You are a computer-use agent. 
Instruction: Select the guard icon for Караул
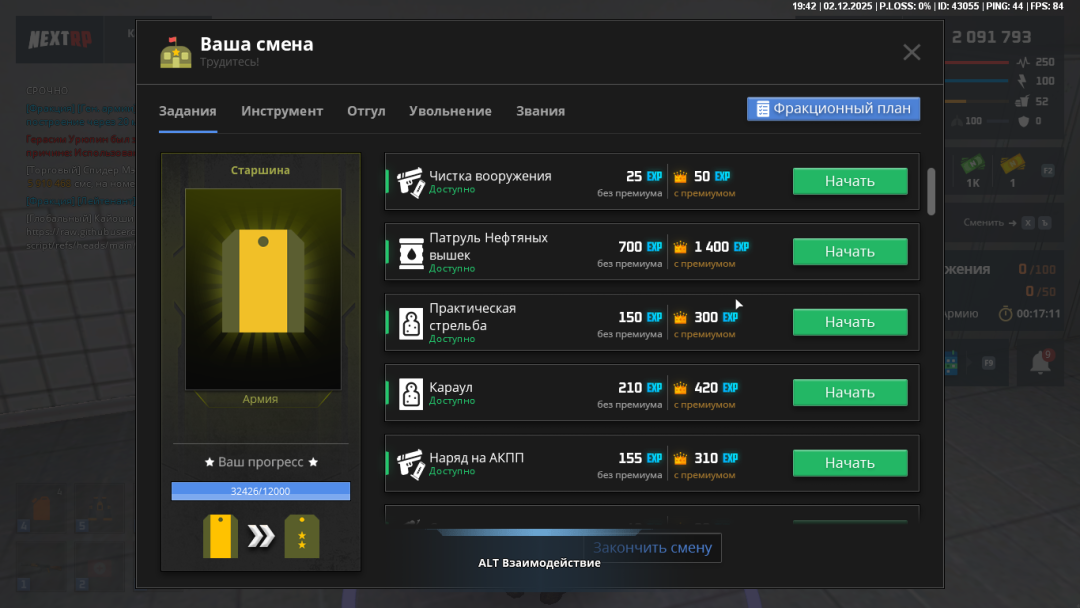click(x=409, y=392)
